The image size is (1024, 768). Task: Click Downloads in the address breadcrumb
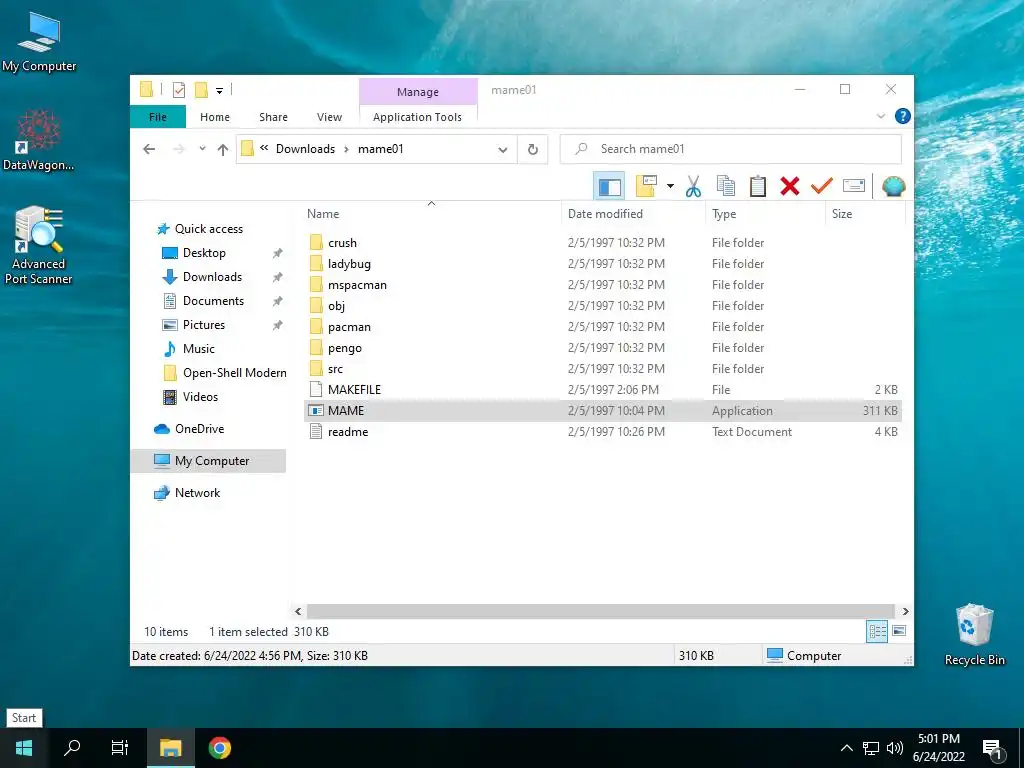(305, 149)
